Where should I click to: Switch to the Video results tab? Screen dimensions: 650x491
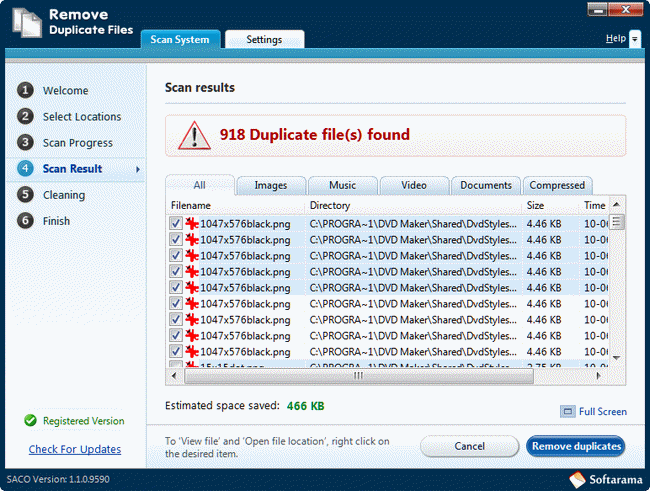[414, 185]
